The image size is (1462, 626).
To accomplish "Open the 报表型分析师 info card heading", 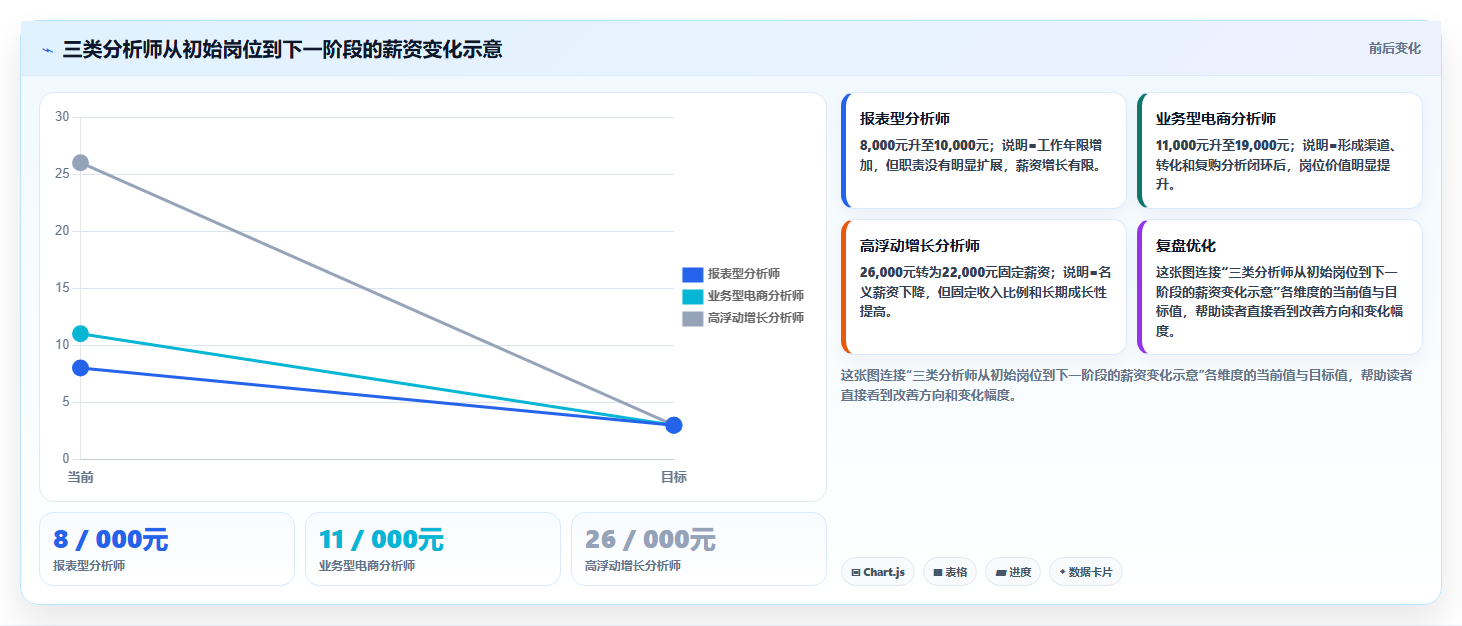I will click(x=905, y=119).
